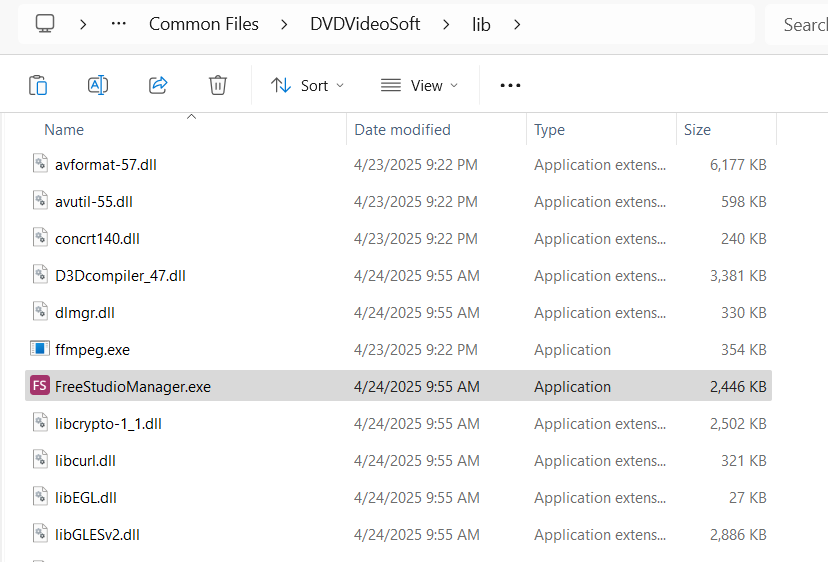Click the FS icon of FreeStudioManager.exe
This screenshot has height=562, width=828.
click(x=40, y=386)
